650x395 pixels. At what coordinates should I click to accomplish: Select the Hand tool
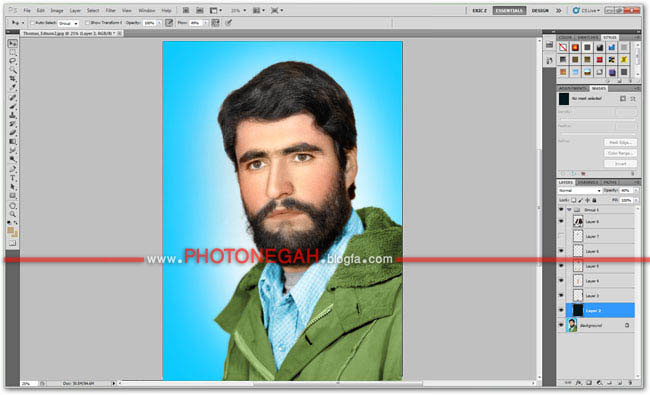[x=13, y=206]
